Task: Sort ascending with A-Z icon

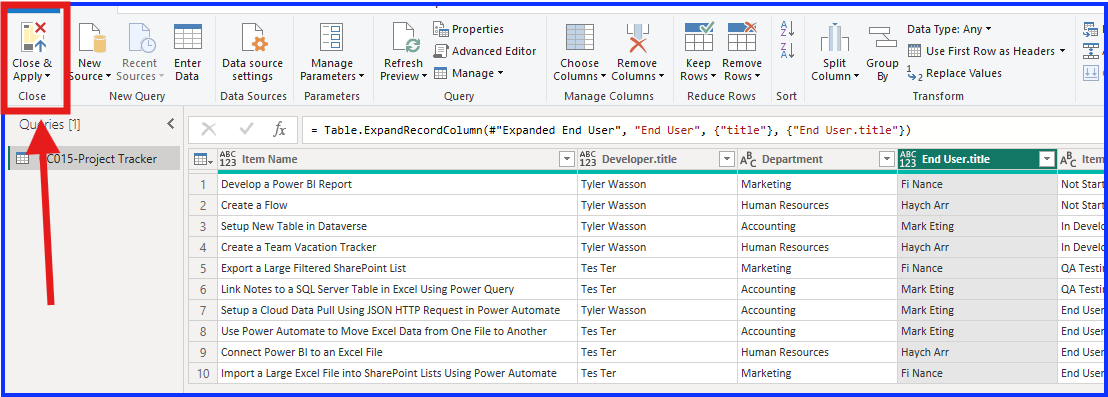Action: coord(787,29)
